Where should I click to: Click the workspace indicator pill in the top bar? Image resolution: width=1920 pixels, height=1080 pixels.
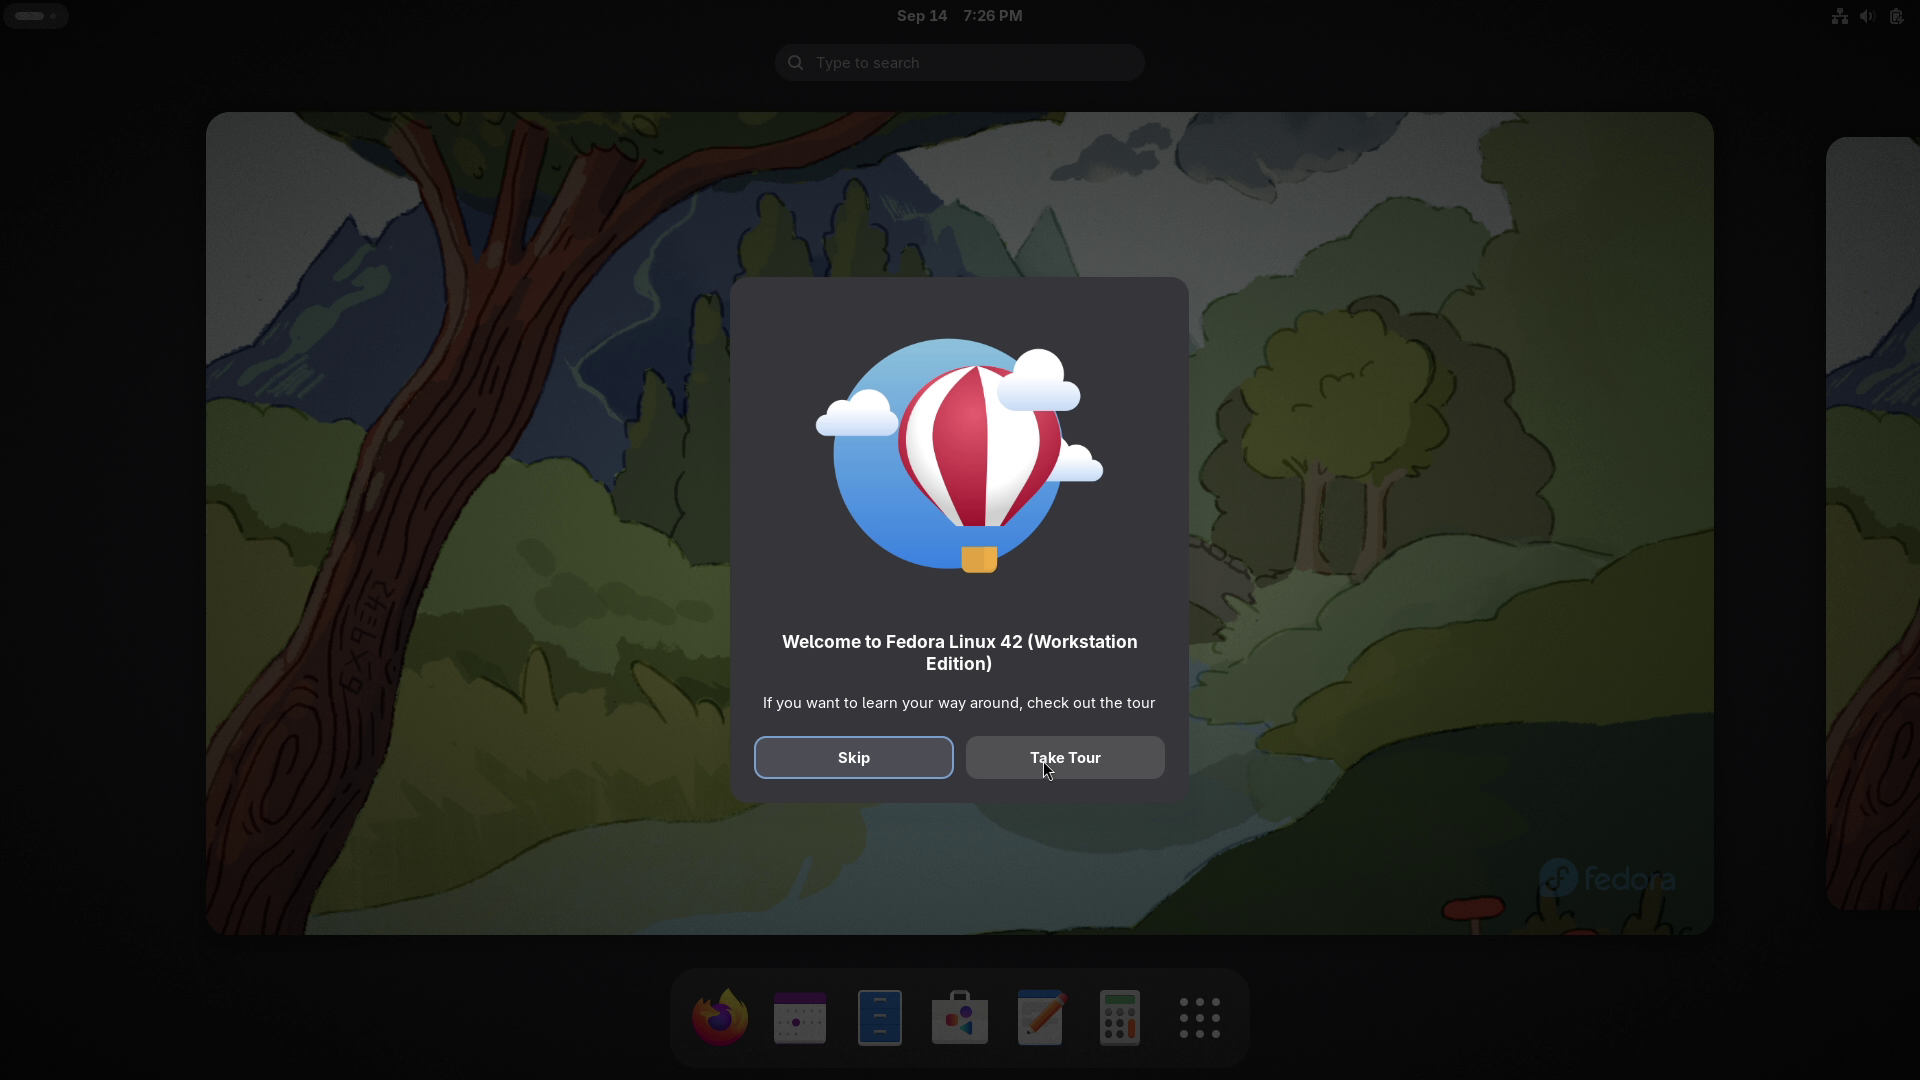click(x=36, y=16)
